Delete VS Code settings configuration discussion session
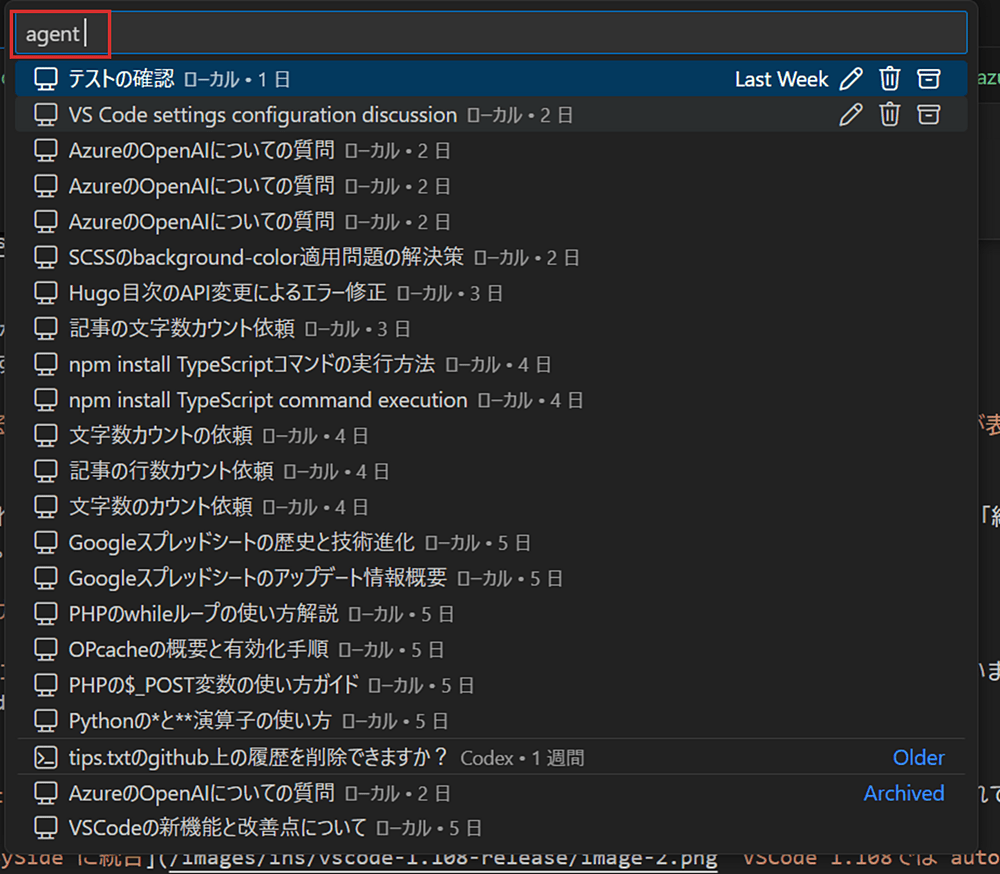The height and width of the screenshot is (874, 1000). click(x=890, y=114)
